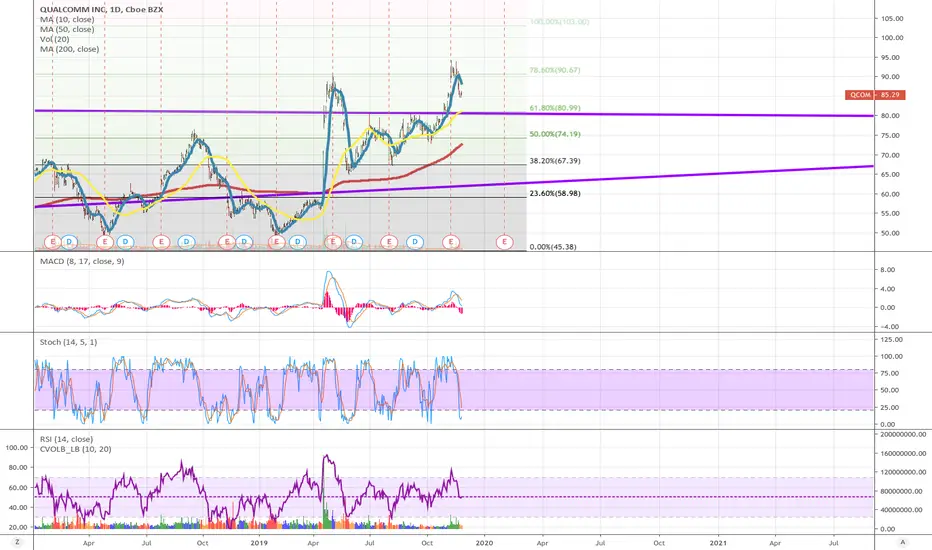Click the 95.00 price axis label
932x550 pixels.
click(890, 58)
